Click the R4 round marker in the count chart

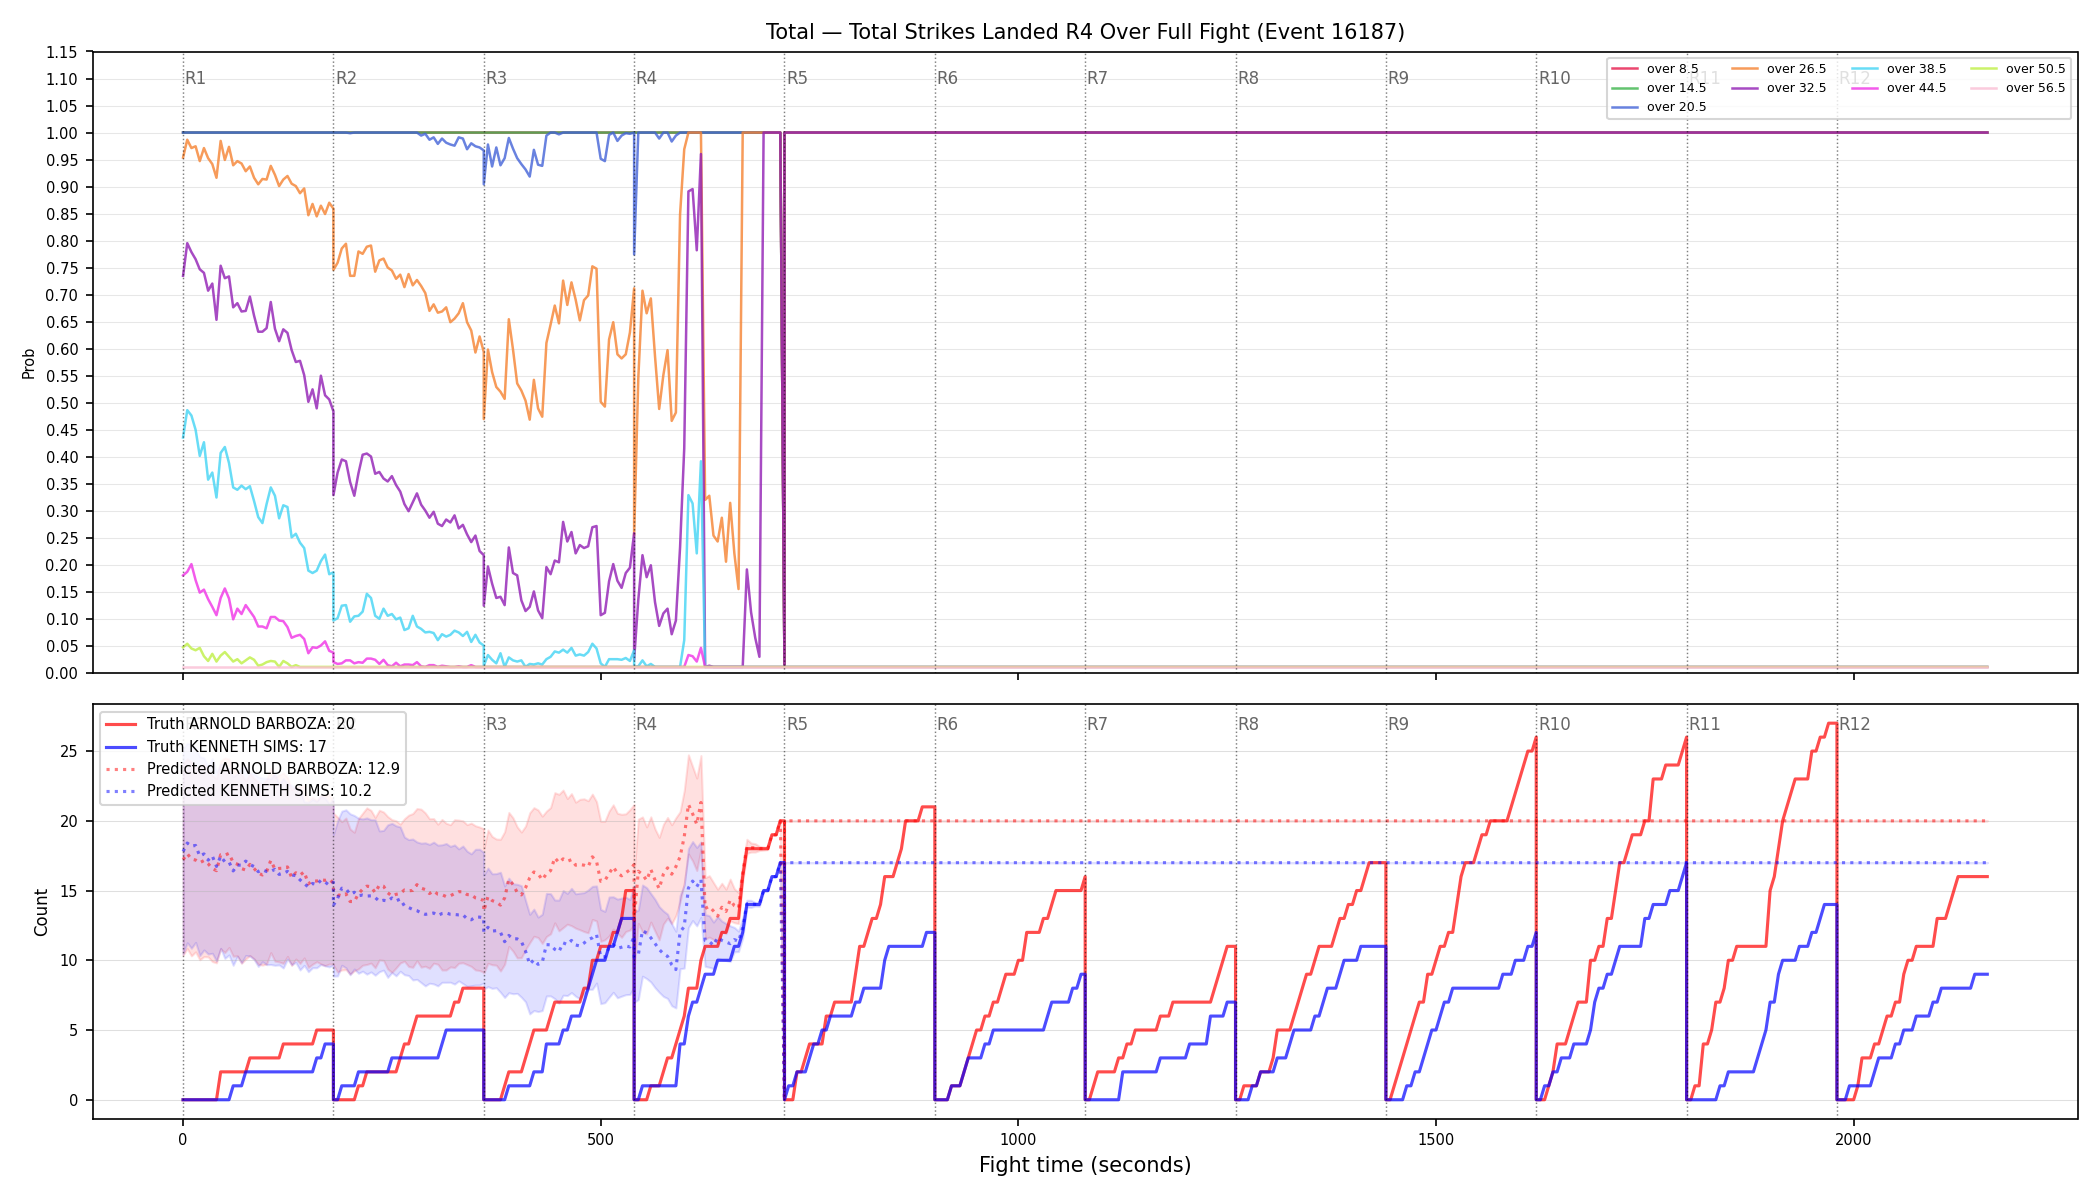coord(646,724)
